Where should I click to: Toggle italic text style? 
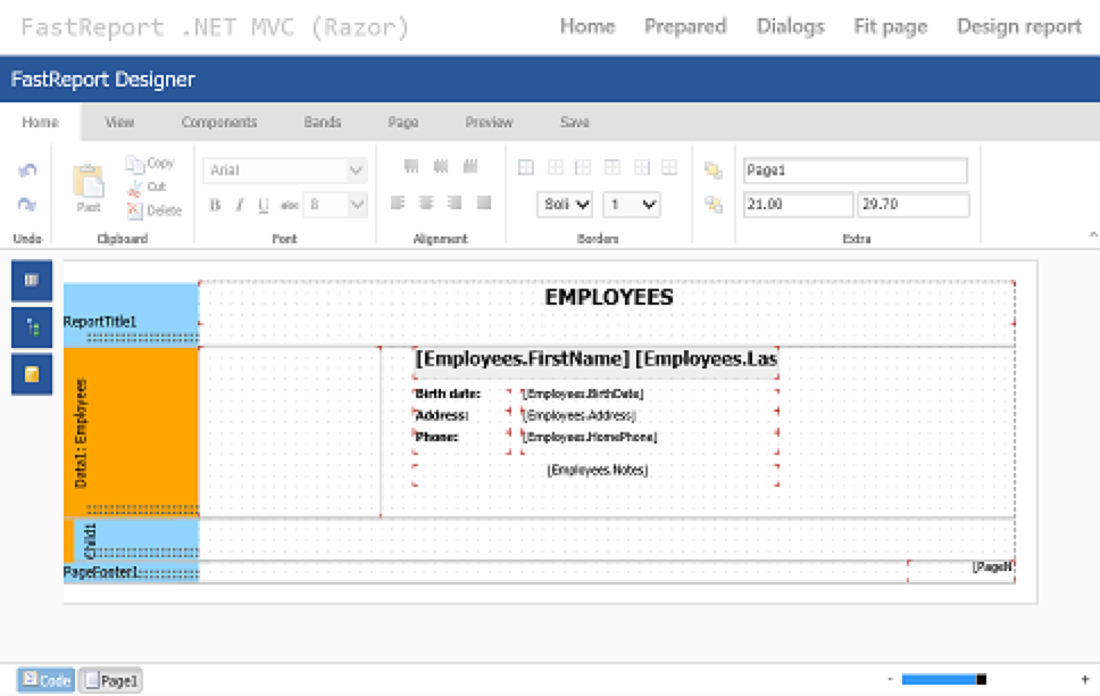pos(239,205)
